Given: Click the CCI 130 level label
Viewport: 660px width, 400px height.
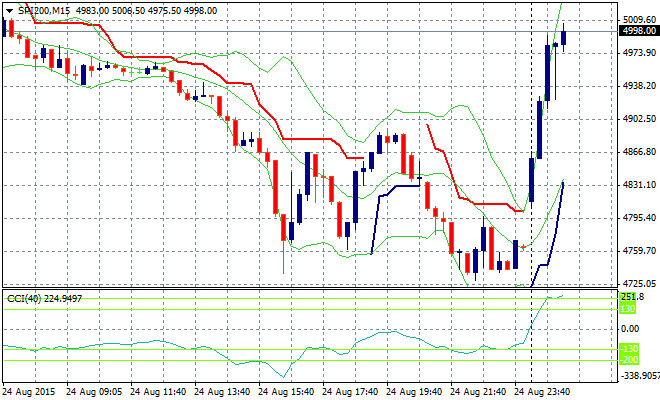Looking at the screenshot, I should point(628,309).
